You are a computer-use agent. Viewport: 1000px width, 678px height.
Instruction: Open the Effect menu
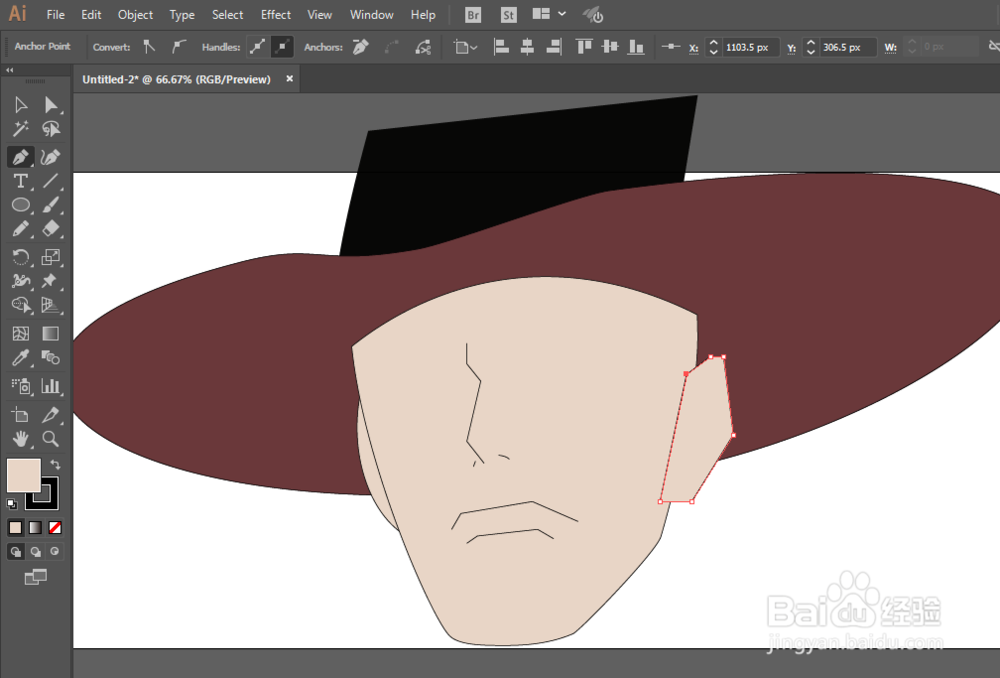pyautogui.click(x=276, y=15)
